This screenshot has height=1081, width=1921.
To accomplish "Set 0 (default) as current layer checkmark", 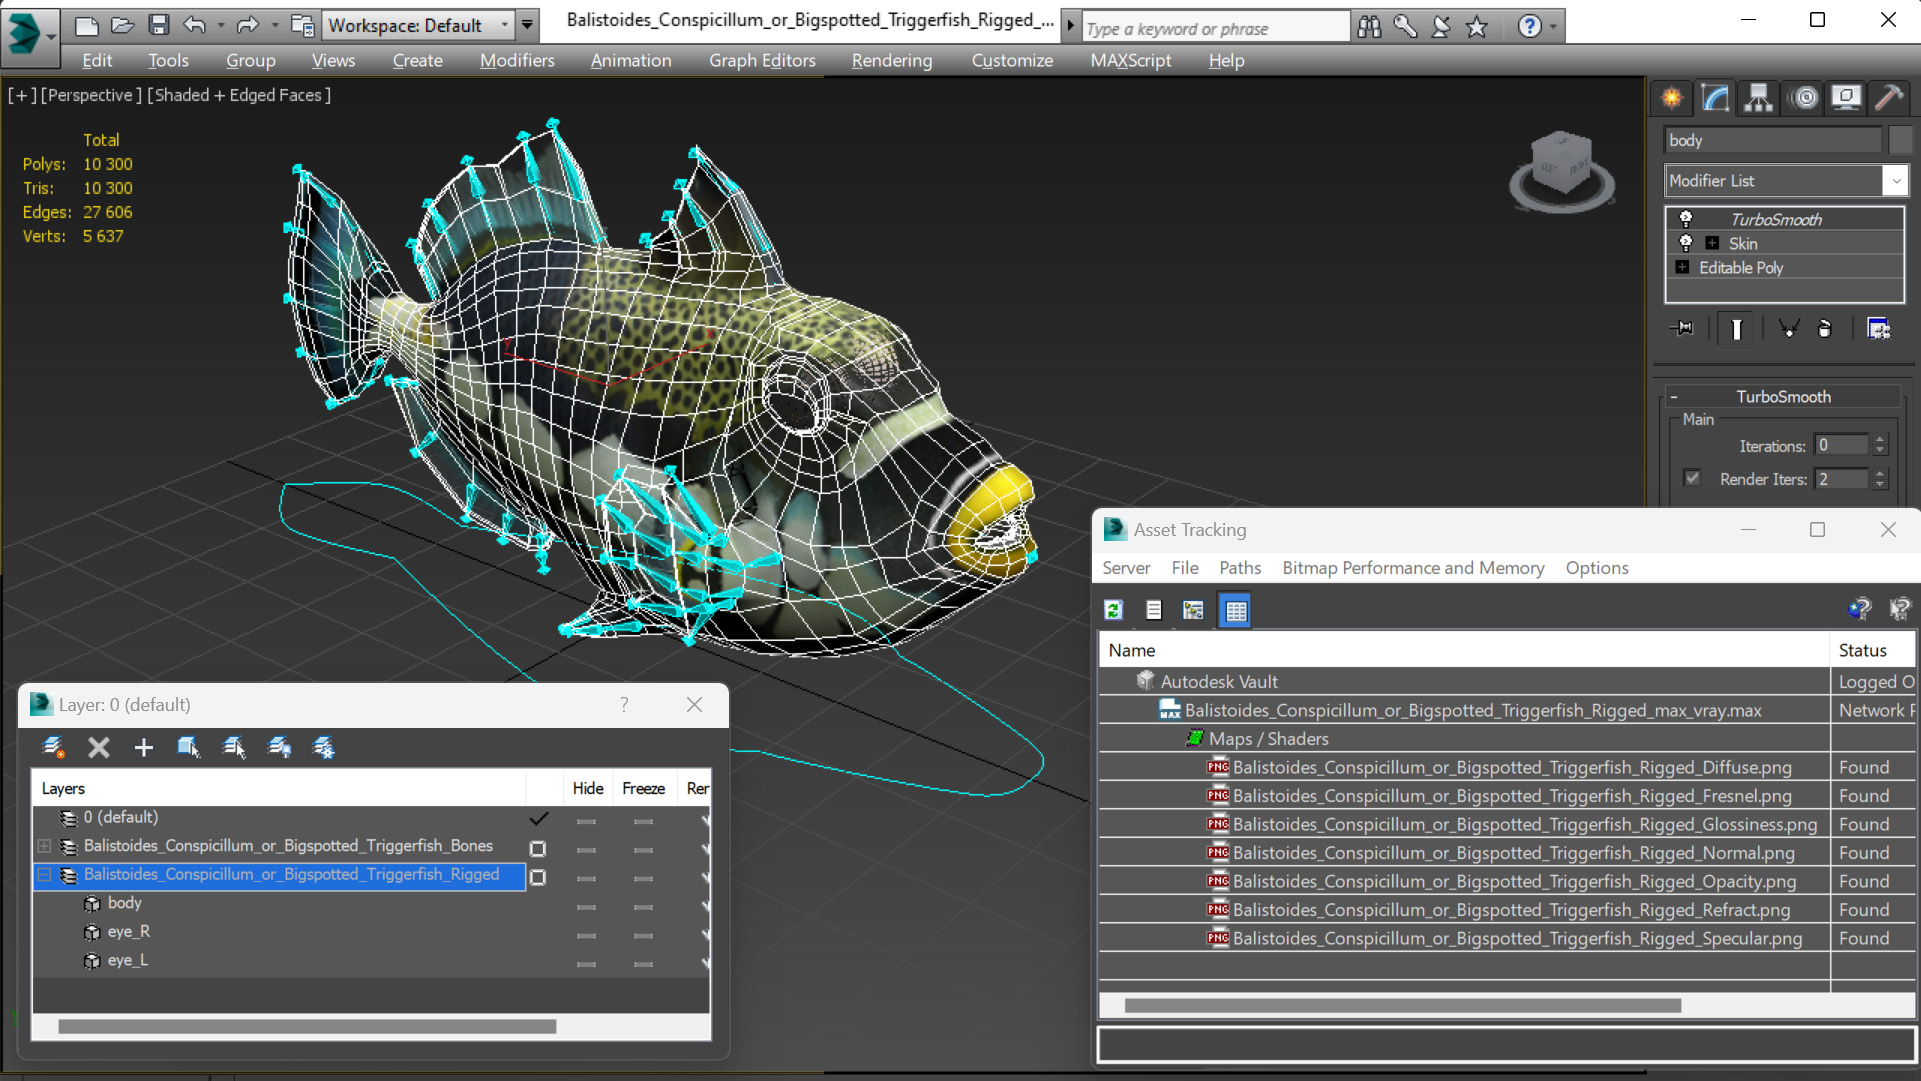I will click(x=538, y=819).
